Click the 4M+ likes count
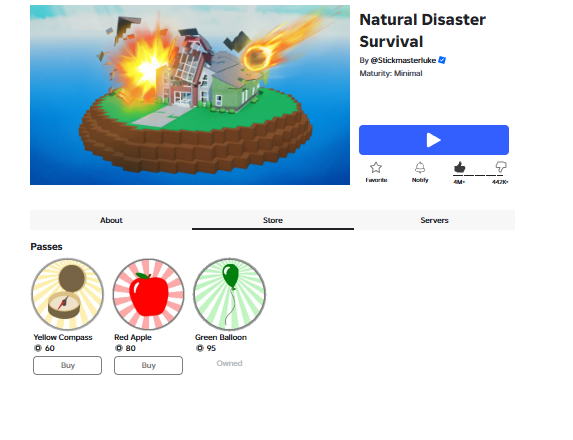 pyautogui.click(x=459, y=182)
